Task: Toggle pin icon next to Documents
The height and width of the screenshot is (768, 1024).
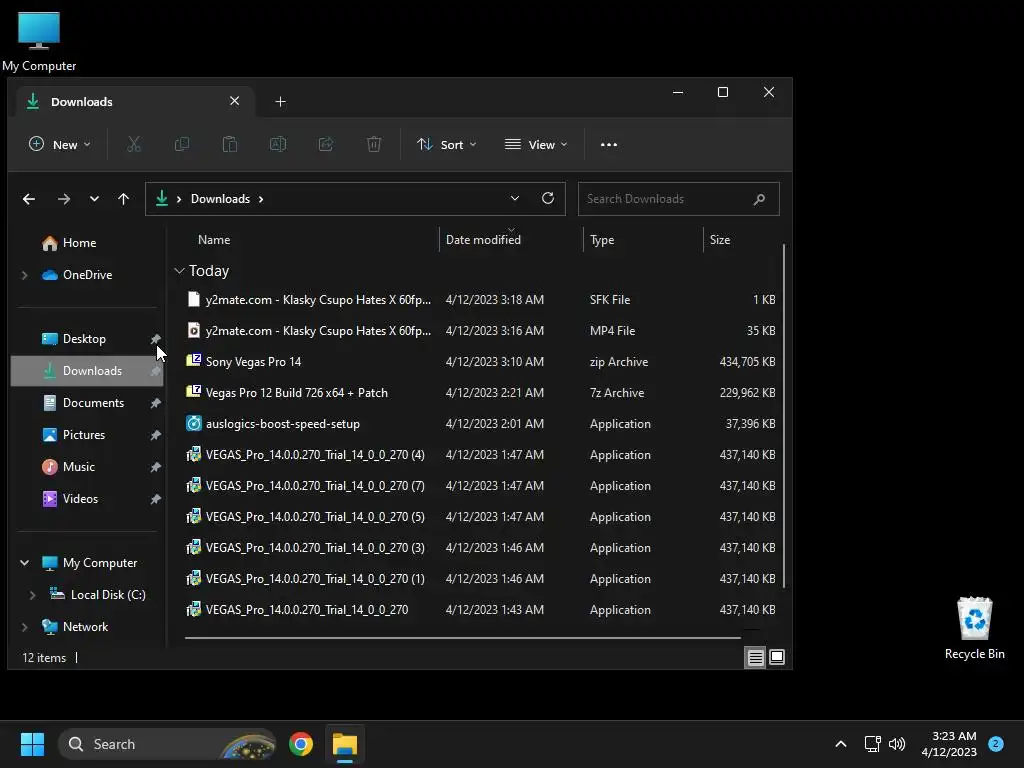Action: coord(155,403)
